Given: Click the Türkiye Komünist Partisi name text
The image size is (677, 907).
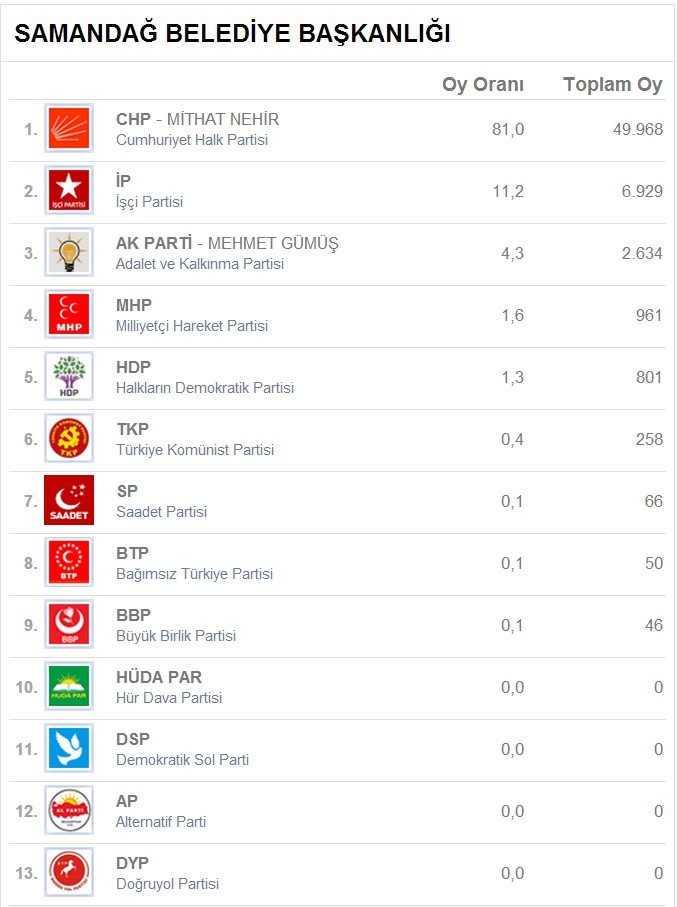Looking at the screenshot, I should pyautogui.click(x=195, y=450).
